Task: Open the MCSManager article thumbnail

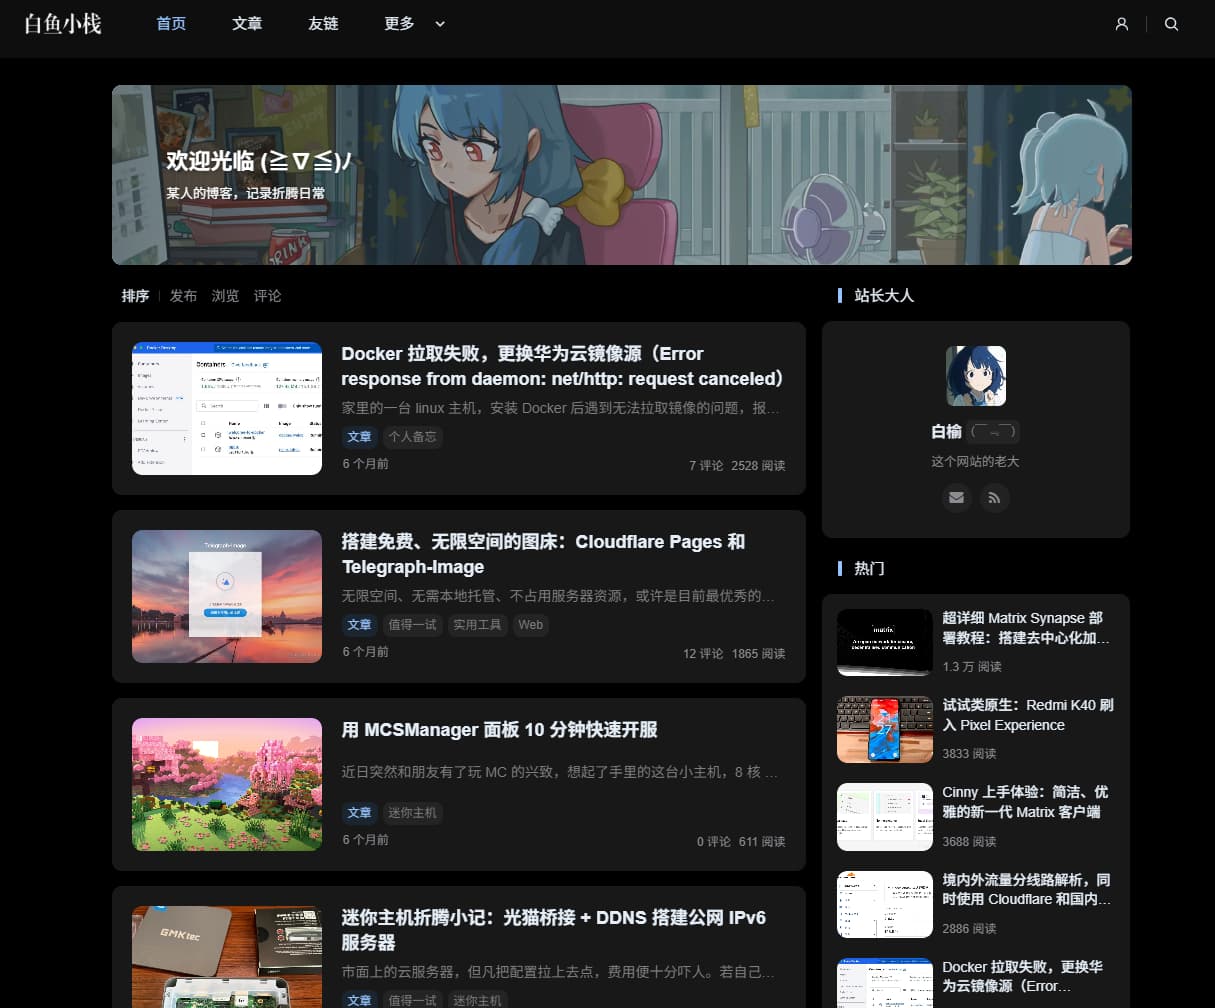Action: pyautogui.click(x=226, y=784)
